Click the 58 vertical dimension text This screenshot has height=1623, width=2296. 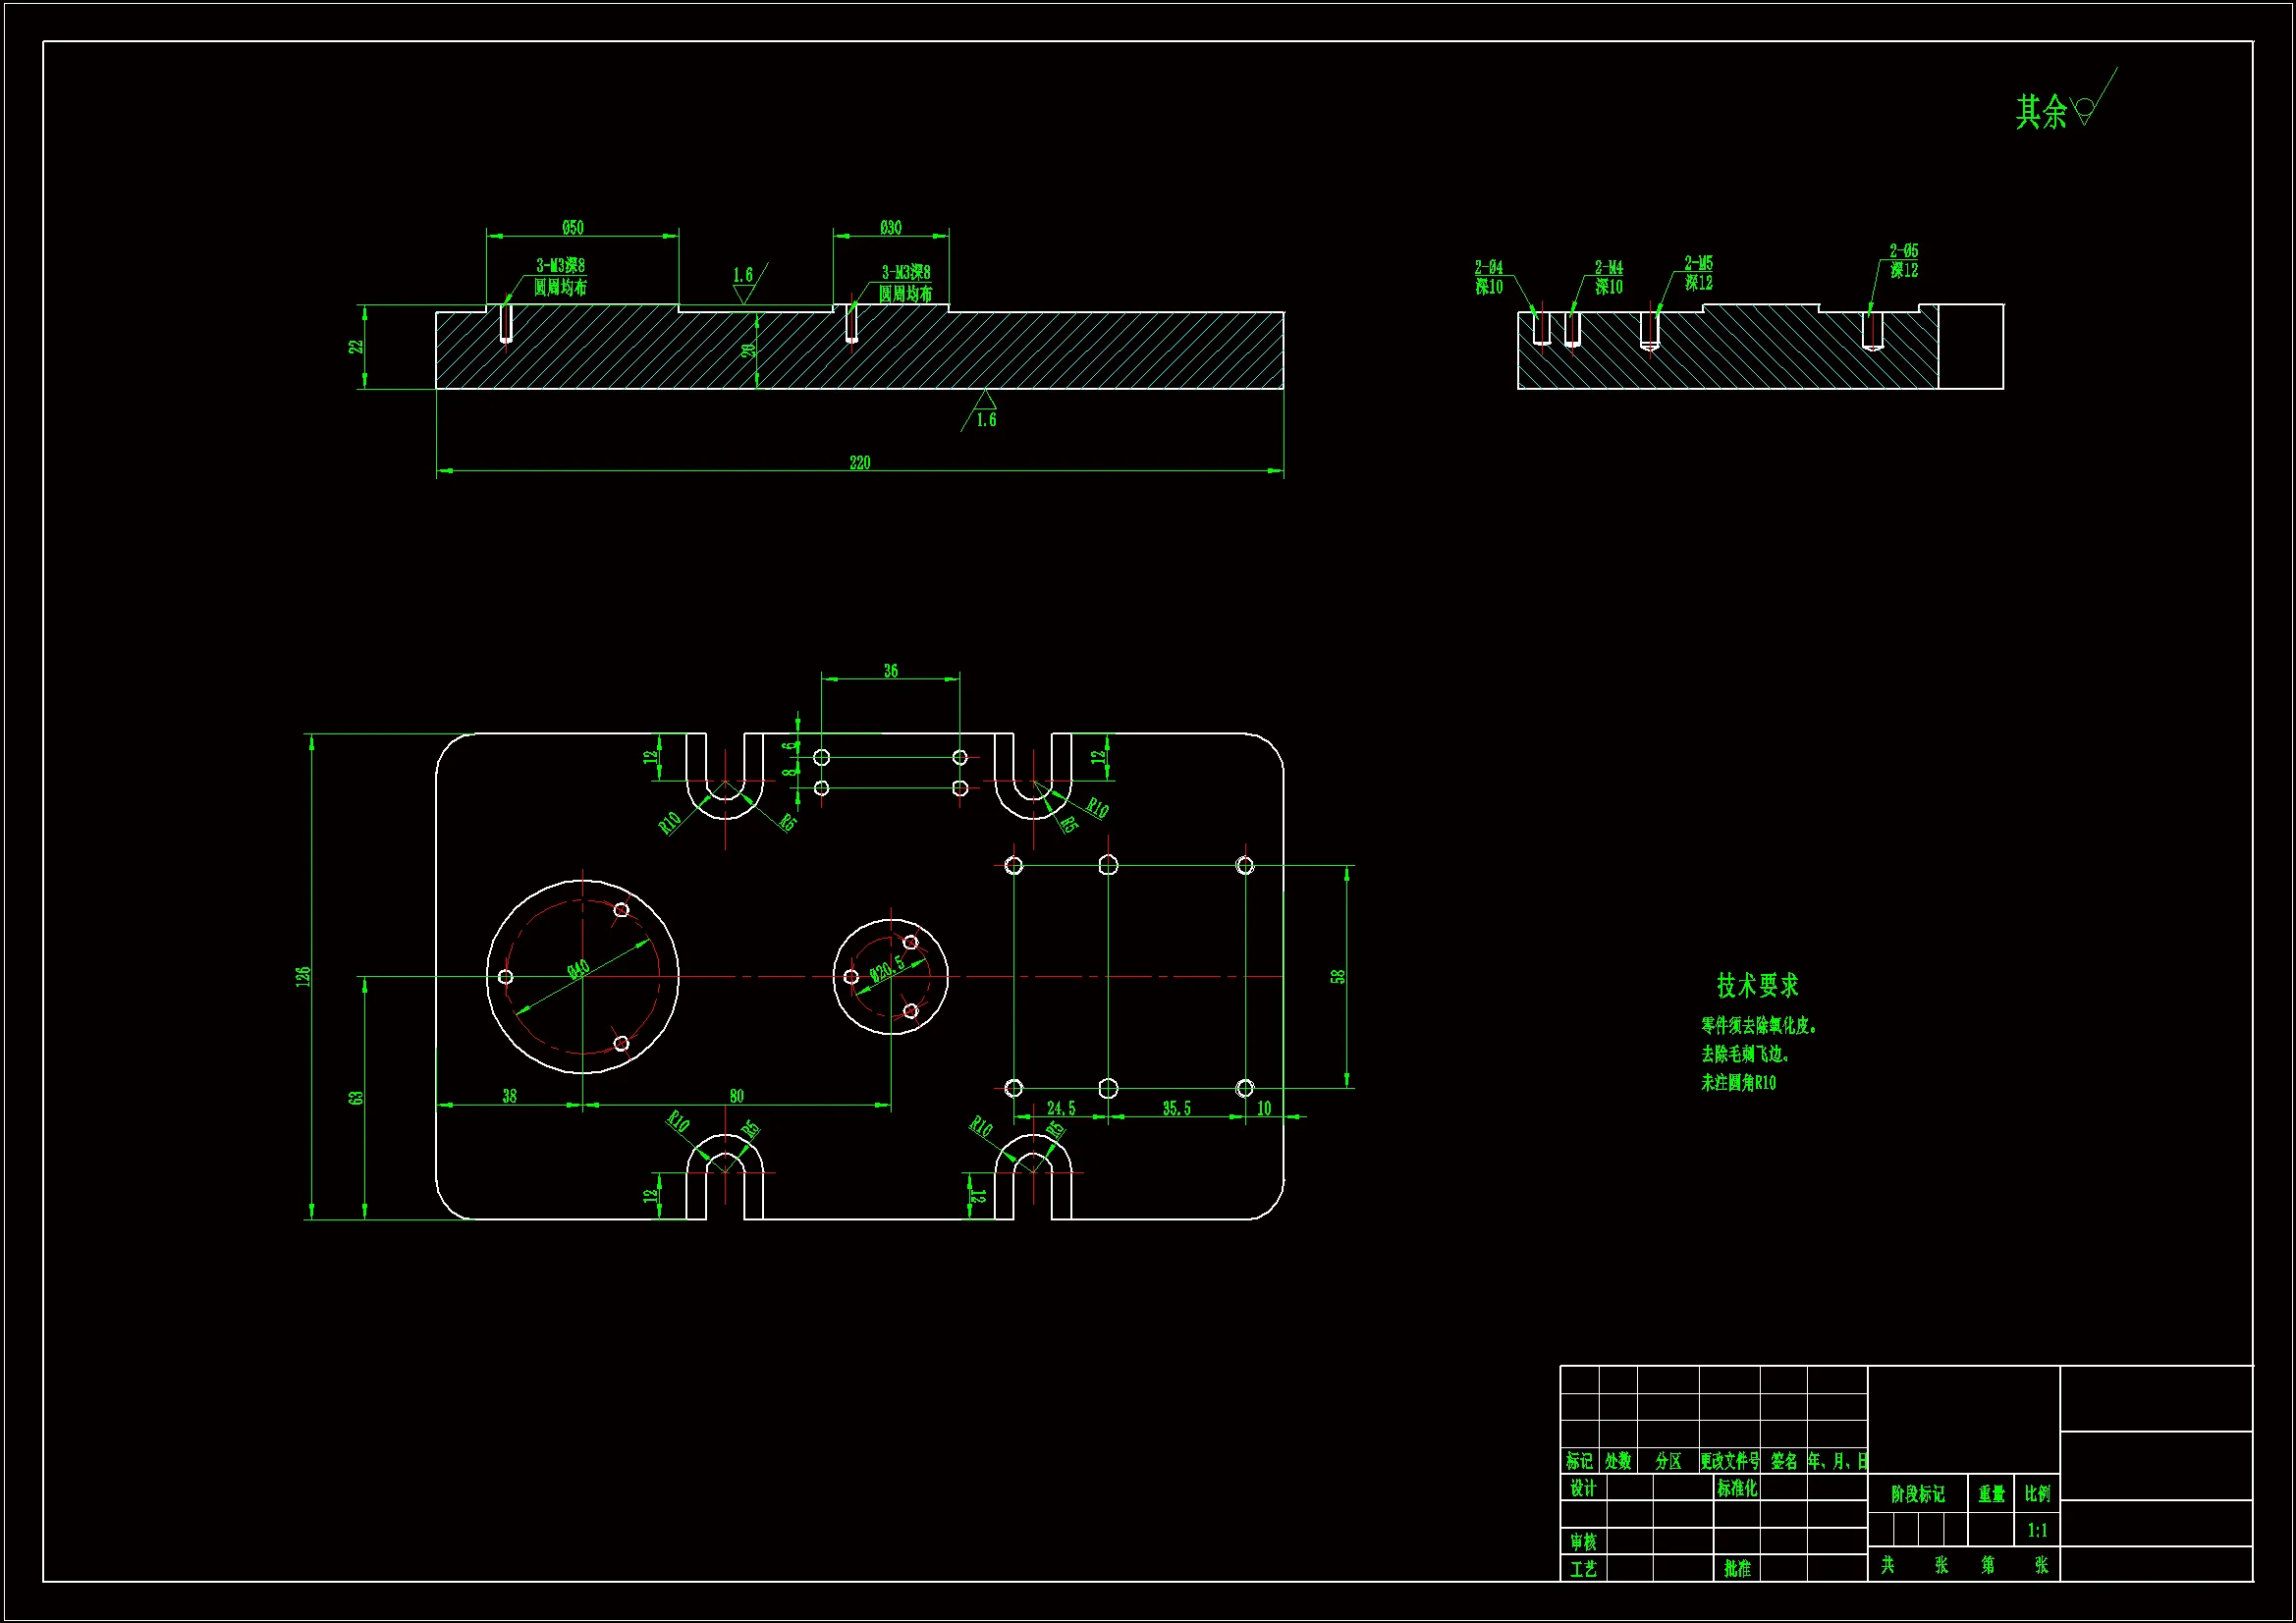(x=1337, y=976)
